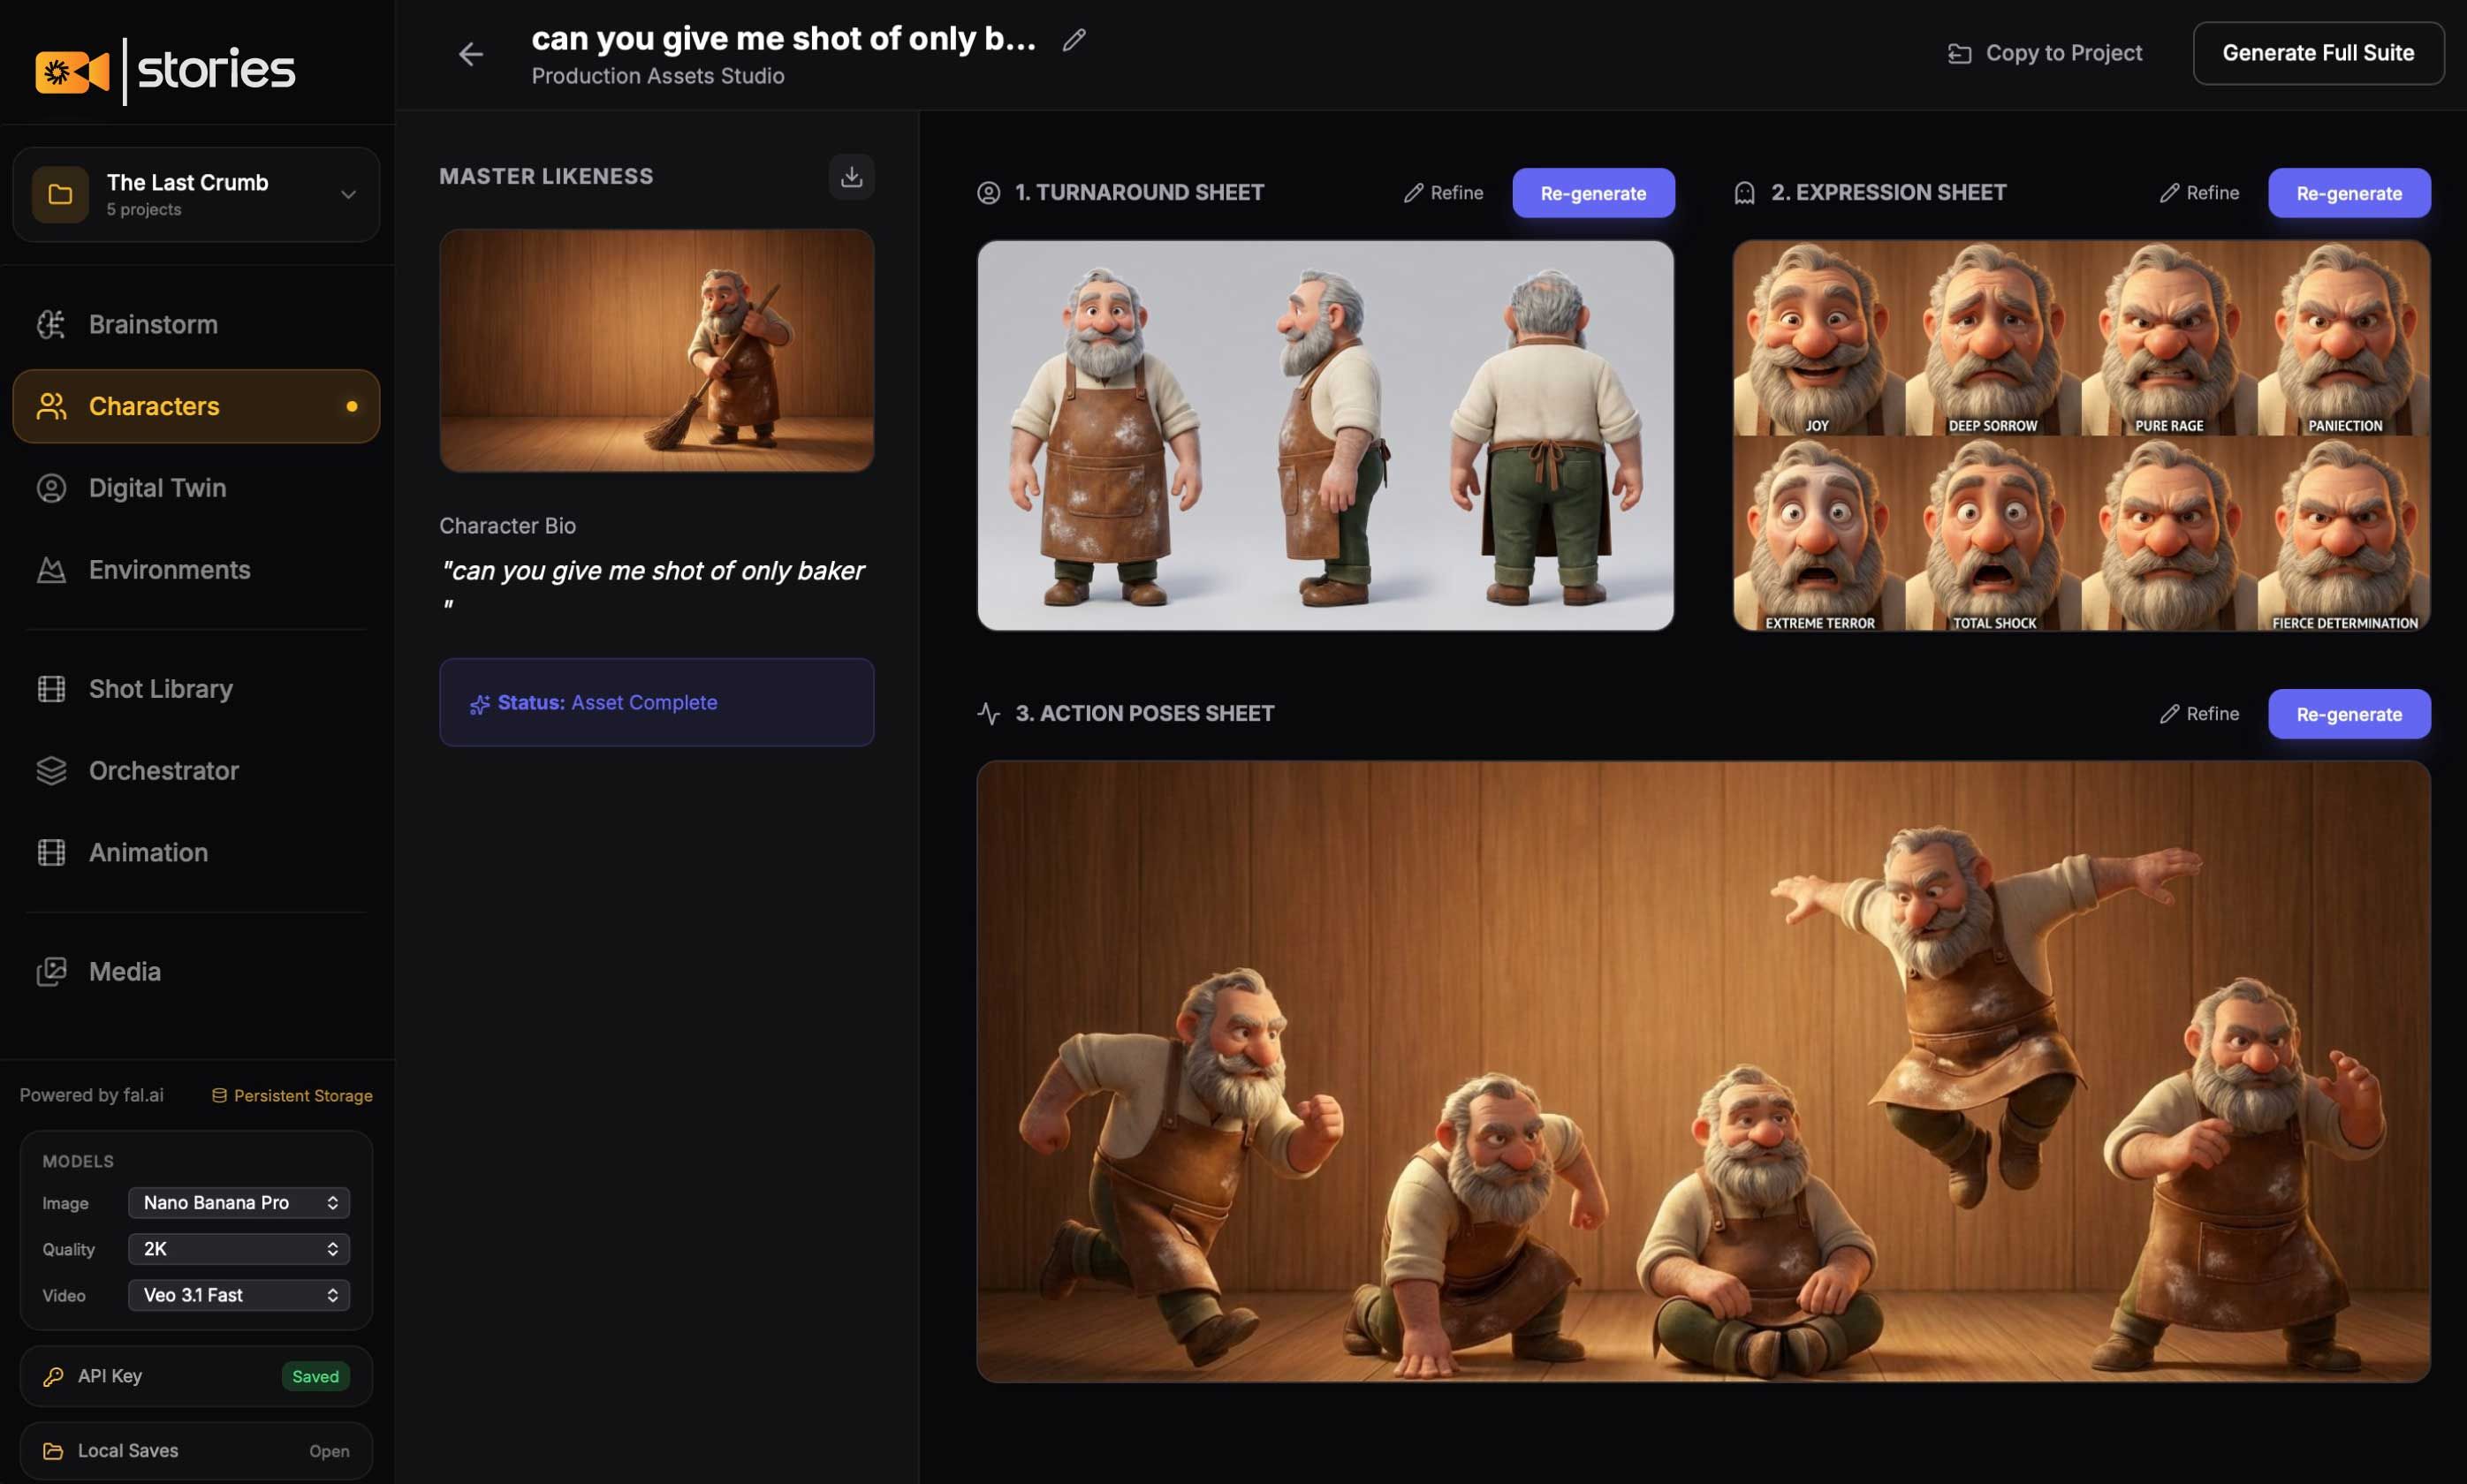Select the Characters section icon
The height and width of the screenshot is (1484, 2467).
click(x=51, y=406)
